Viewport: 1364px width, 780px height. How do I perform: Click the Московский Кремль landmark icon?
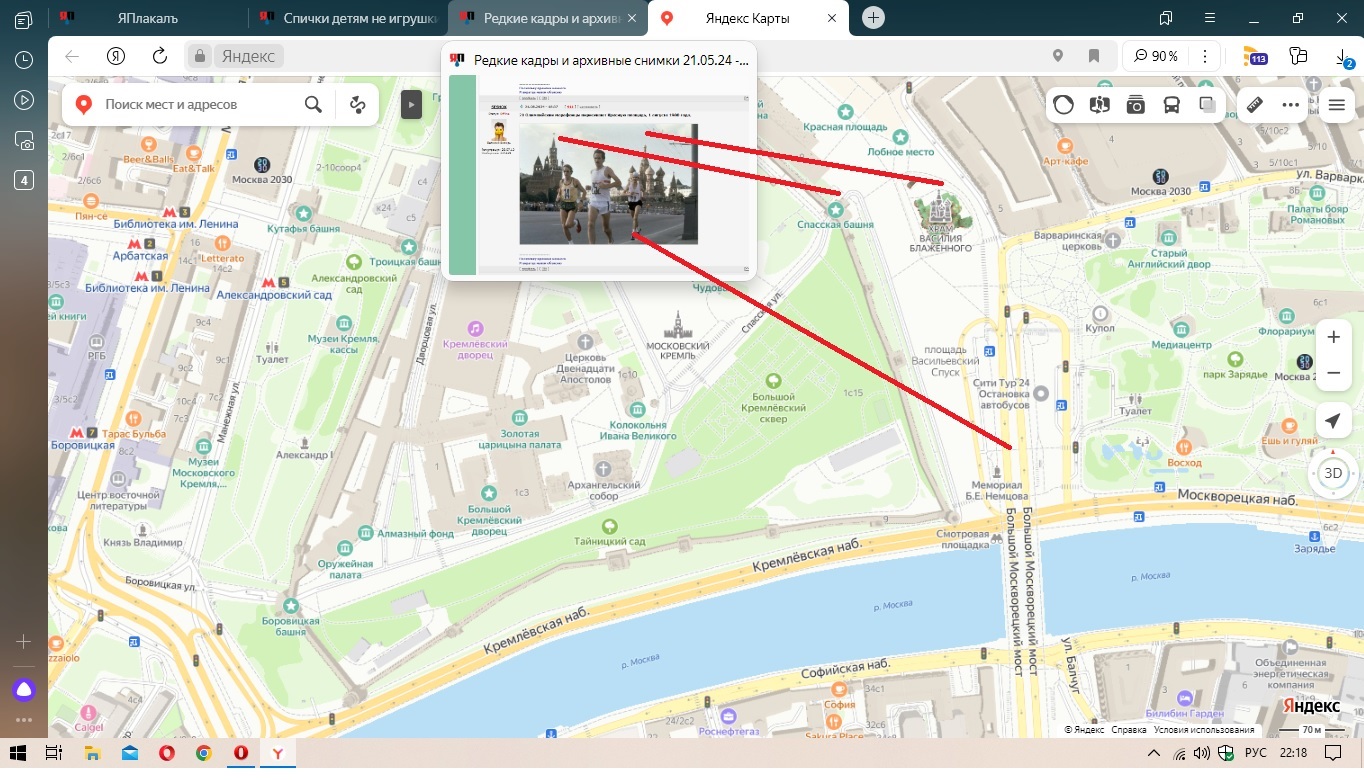coord(678,324)
